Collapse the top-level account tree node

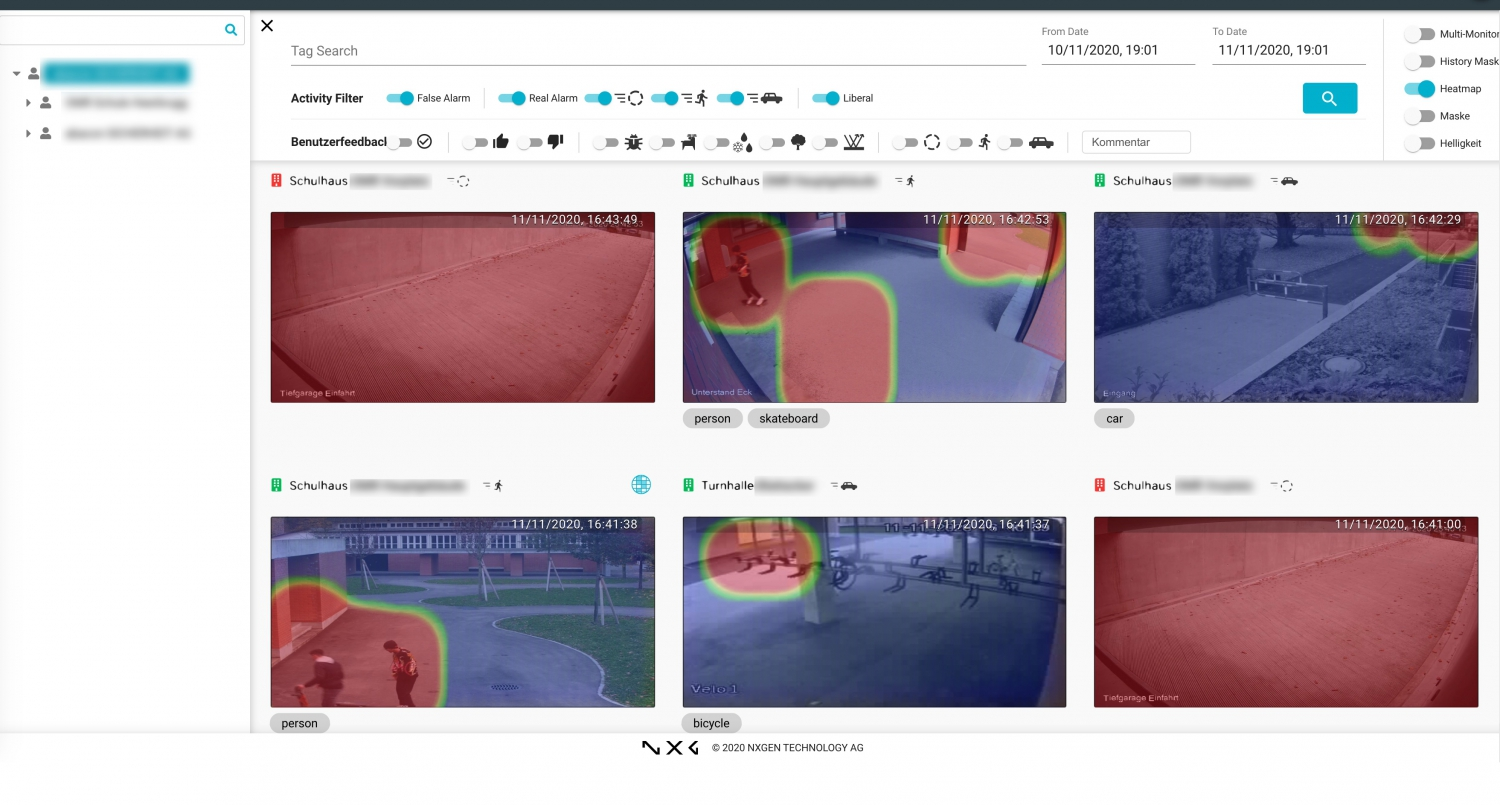tap(17, 73)
